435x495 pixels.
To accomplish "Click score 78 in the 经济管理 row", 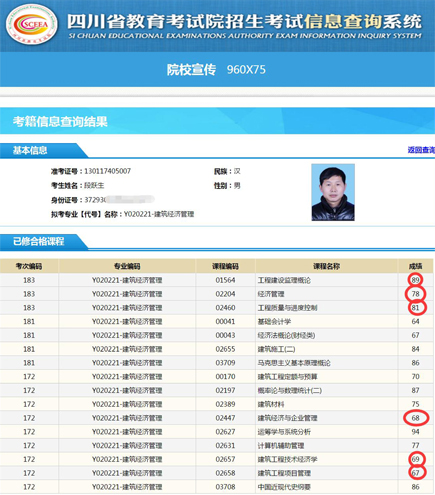I will click(x=415, y=294).
